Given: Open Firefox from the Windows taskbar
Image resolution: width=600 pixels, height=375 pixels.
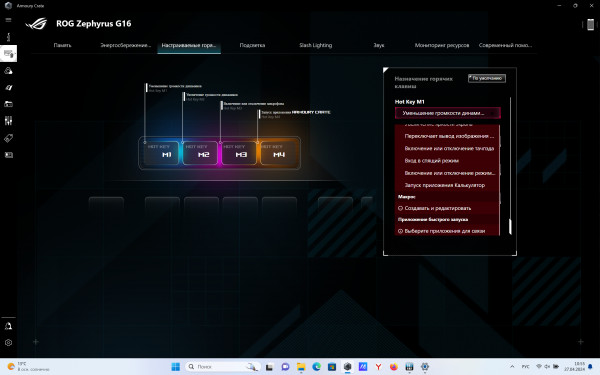Looking at the screenshot, I should coord(393,367).
